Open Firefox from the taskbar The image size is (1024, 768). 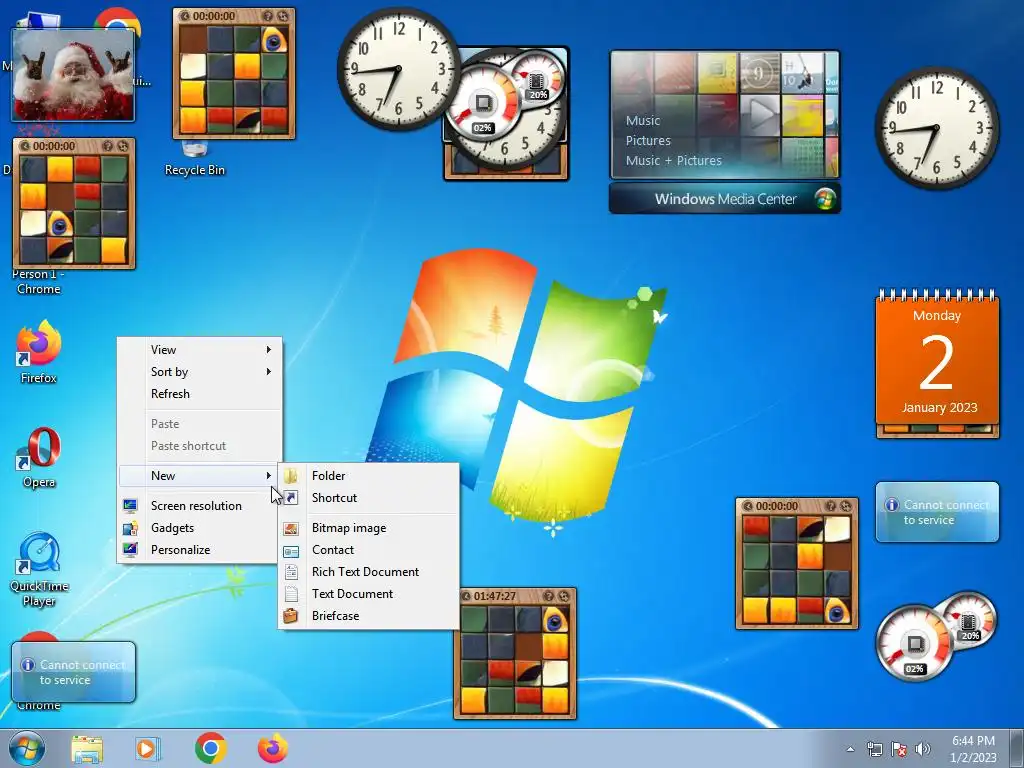pyautogui.click(x=272, y=748)
